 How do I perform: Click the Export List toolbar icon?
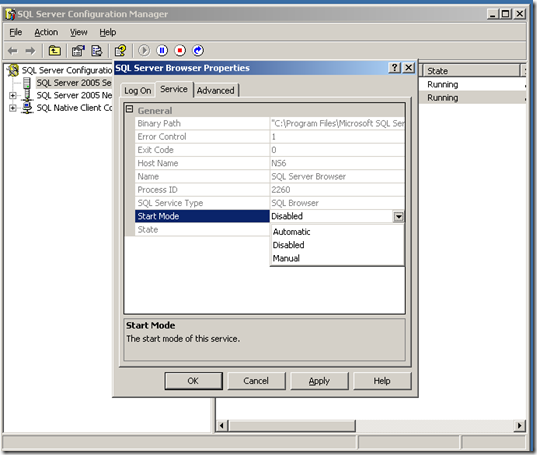(x=97, y=51)
